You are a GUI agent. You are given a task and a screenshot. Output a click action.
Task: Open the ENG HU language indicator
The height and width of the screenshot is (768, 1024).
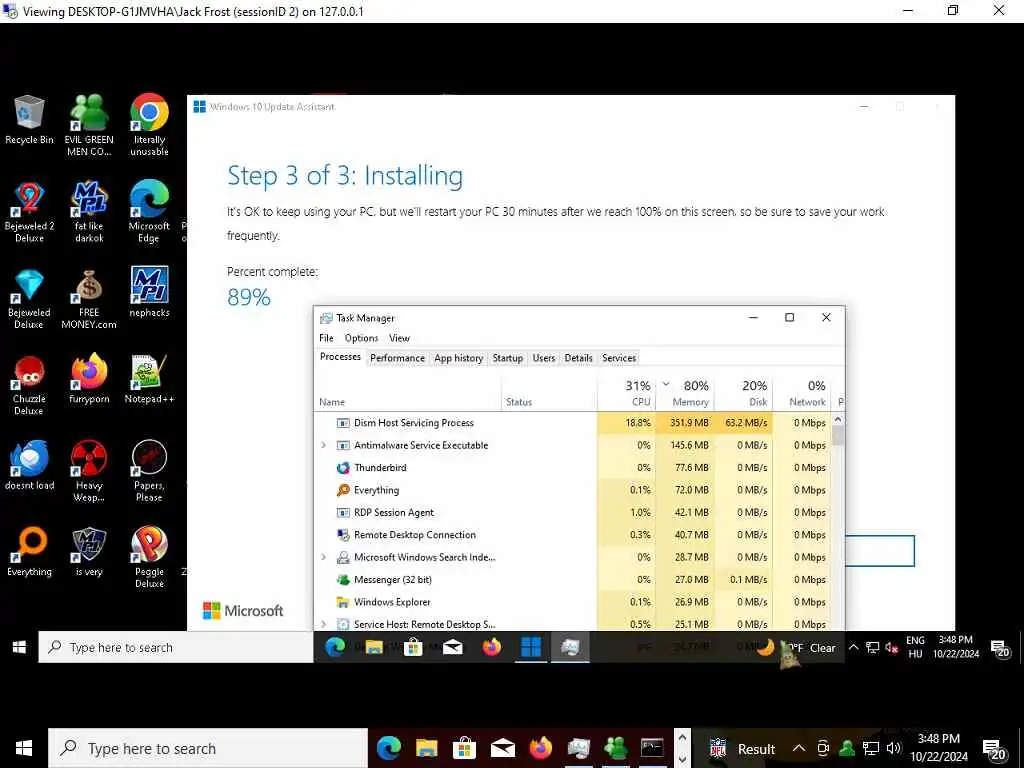(916, 647)
